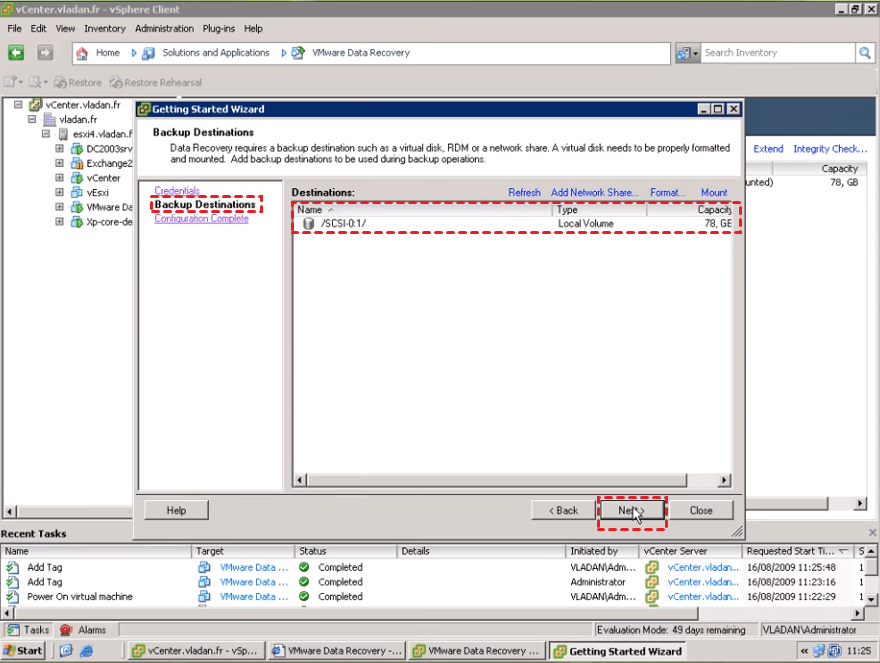Click the Next button

632,510
